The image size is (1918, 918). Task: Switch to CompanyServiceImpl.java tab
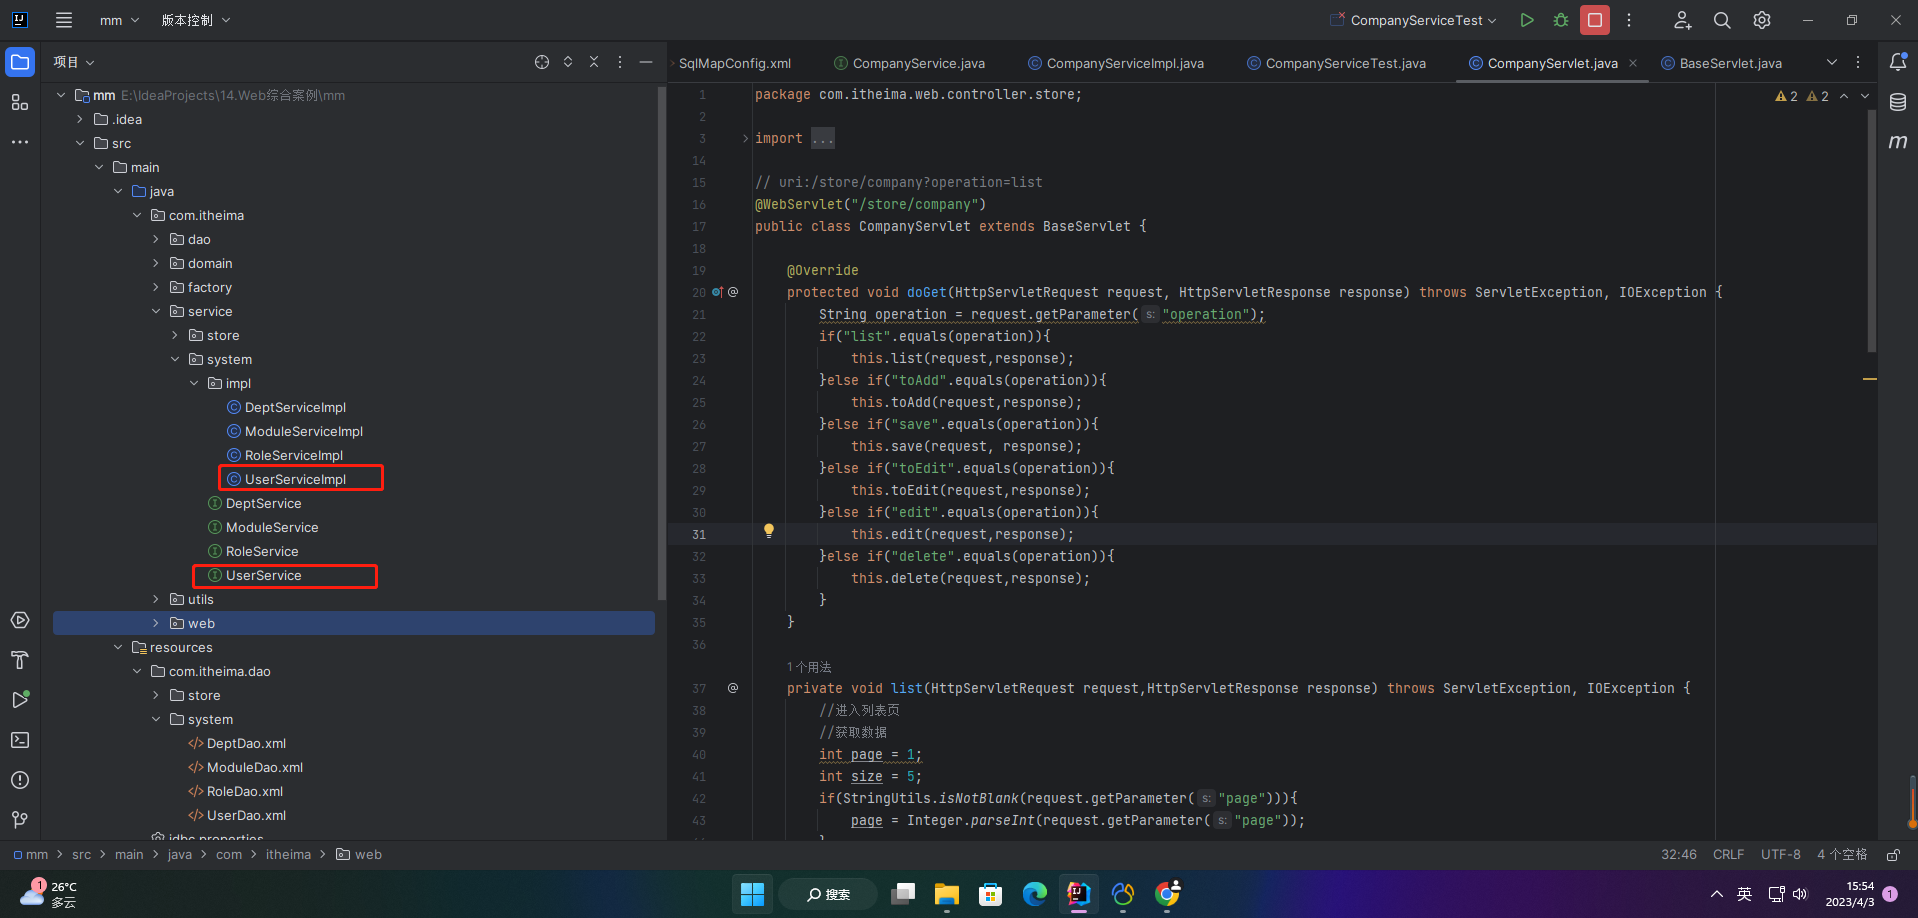pyautogui.click(x=1116, y=63)
